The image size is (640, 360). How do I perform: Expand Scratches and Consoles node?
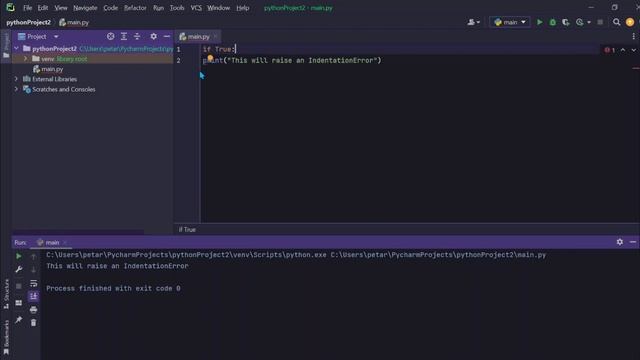click(x=16, y=89)
